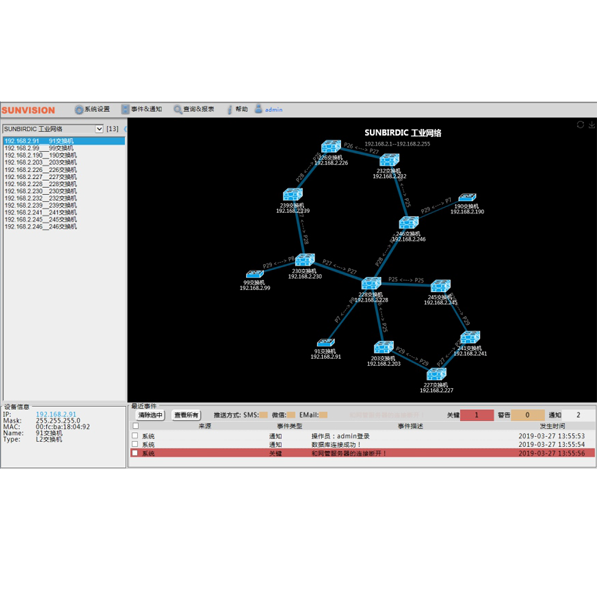Screen dimensions: 600x600
Task: Select the 190交换机 switch node in topology
Action: click(x=467, y=197)
